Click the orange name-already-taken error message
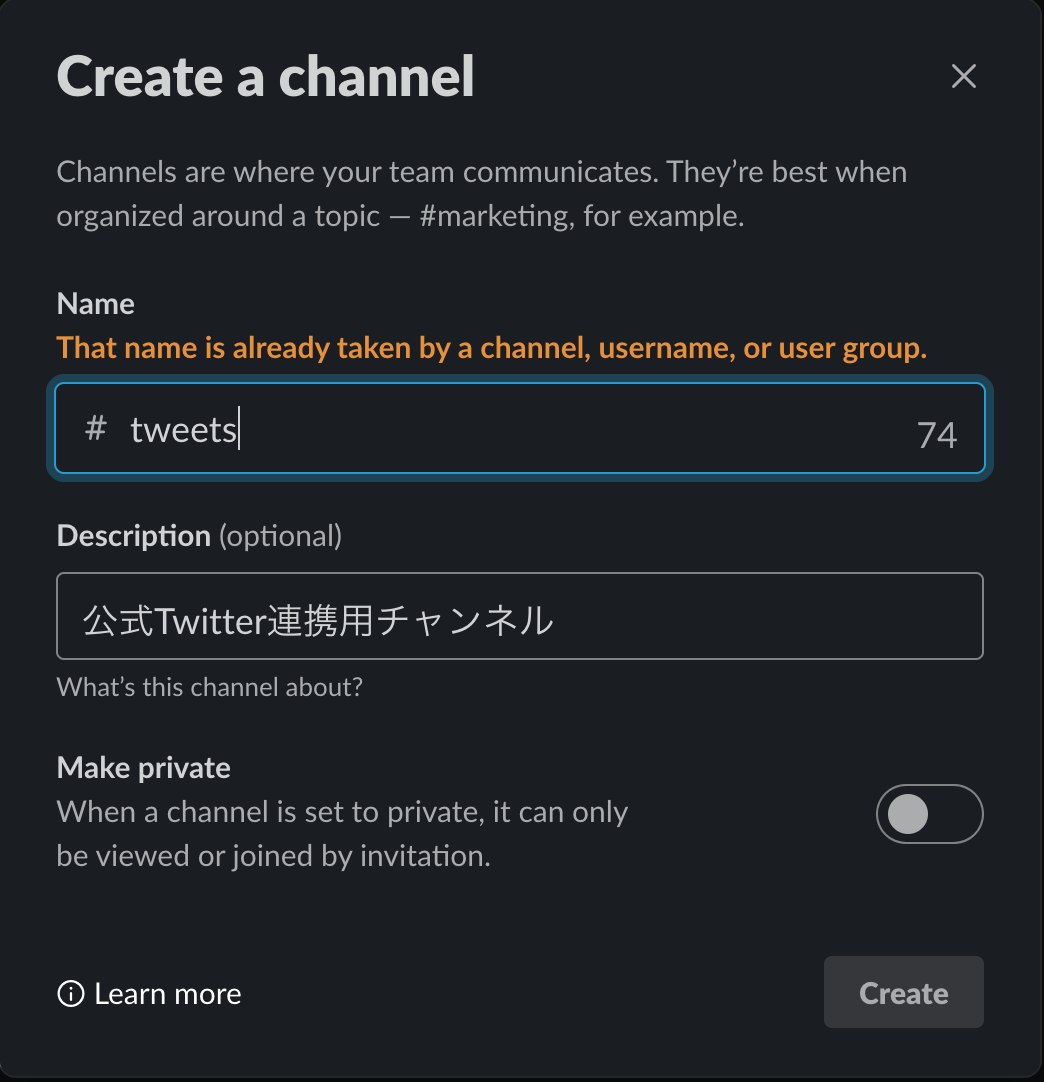 pos(491,348)
